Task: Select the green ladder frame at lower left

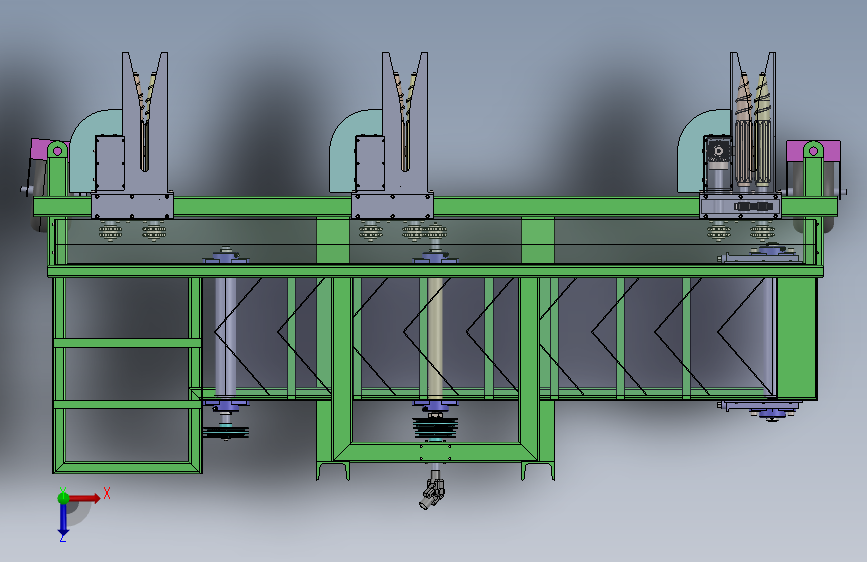Action: [x=127, y=375]
